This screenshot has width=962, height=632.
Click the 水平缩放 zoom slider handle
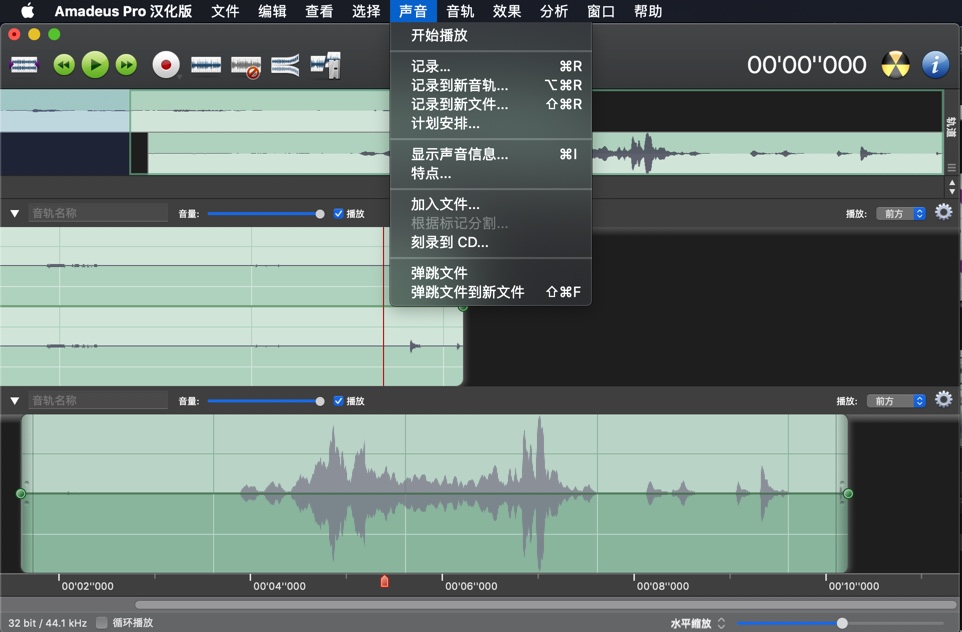click(842, 623)
